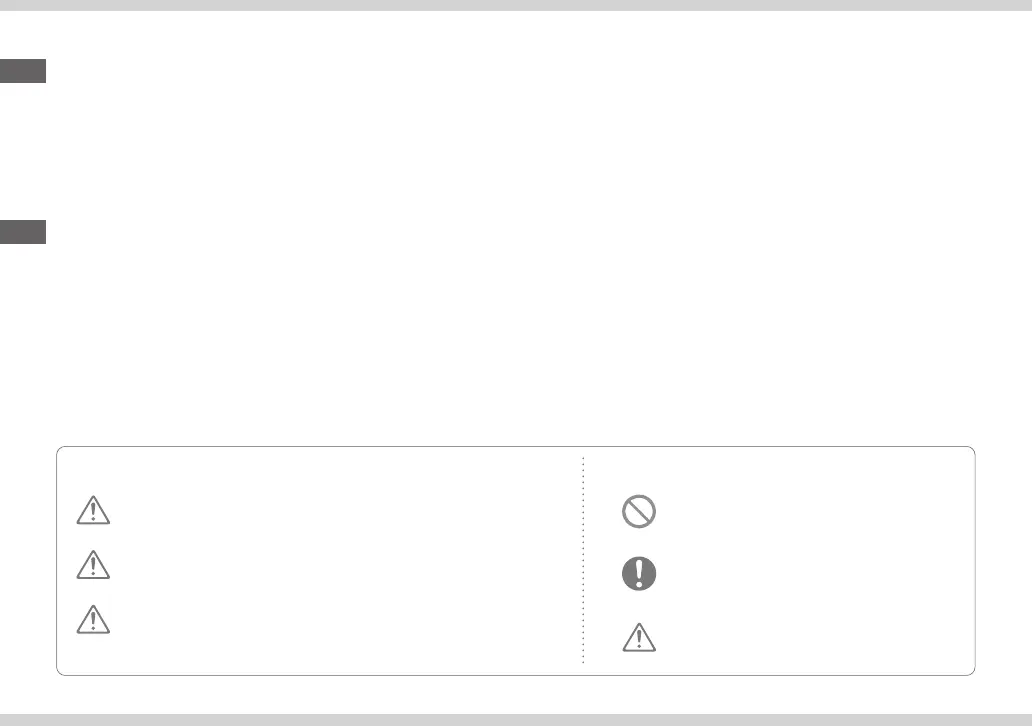Open the lower dark gray section tab
Screen dimensions: 1032x726
tap(23, 232)
